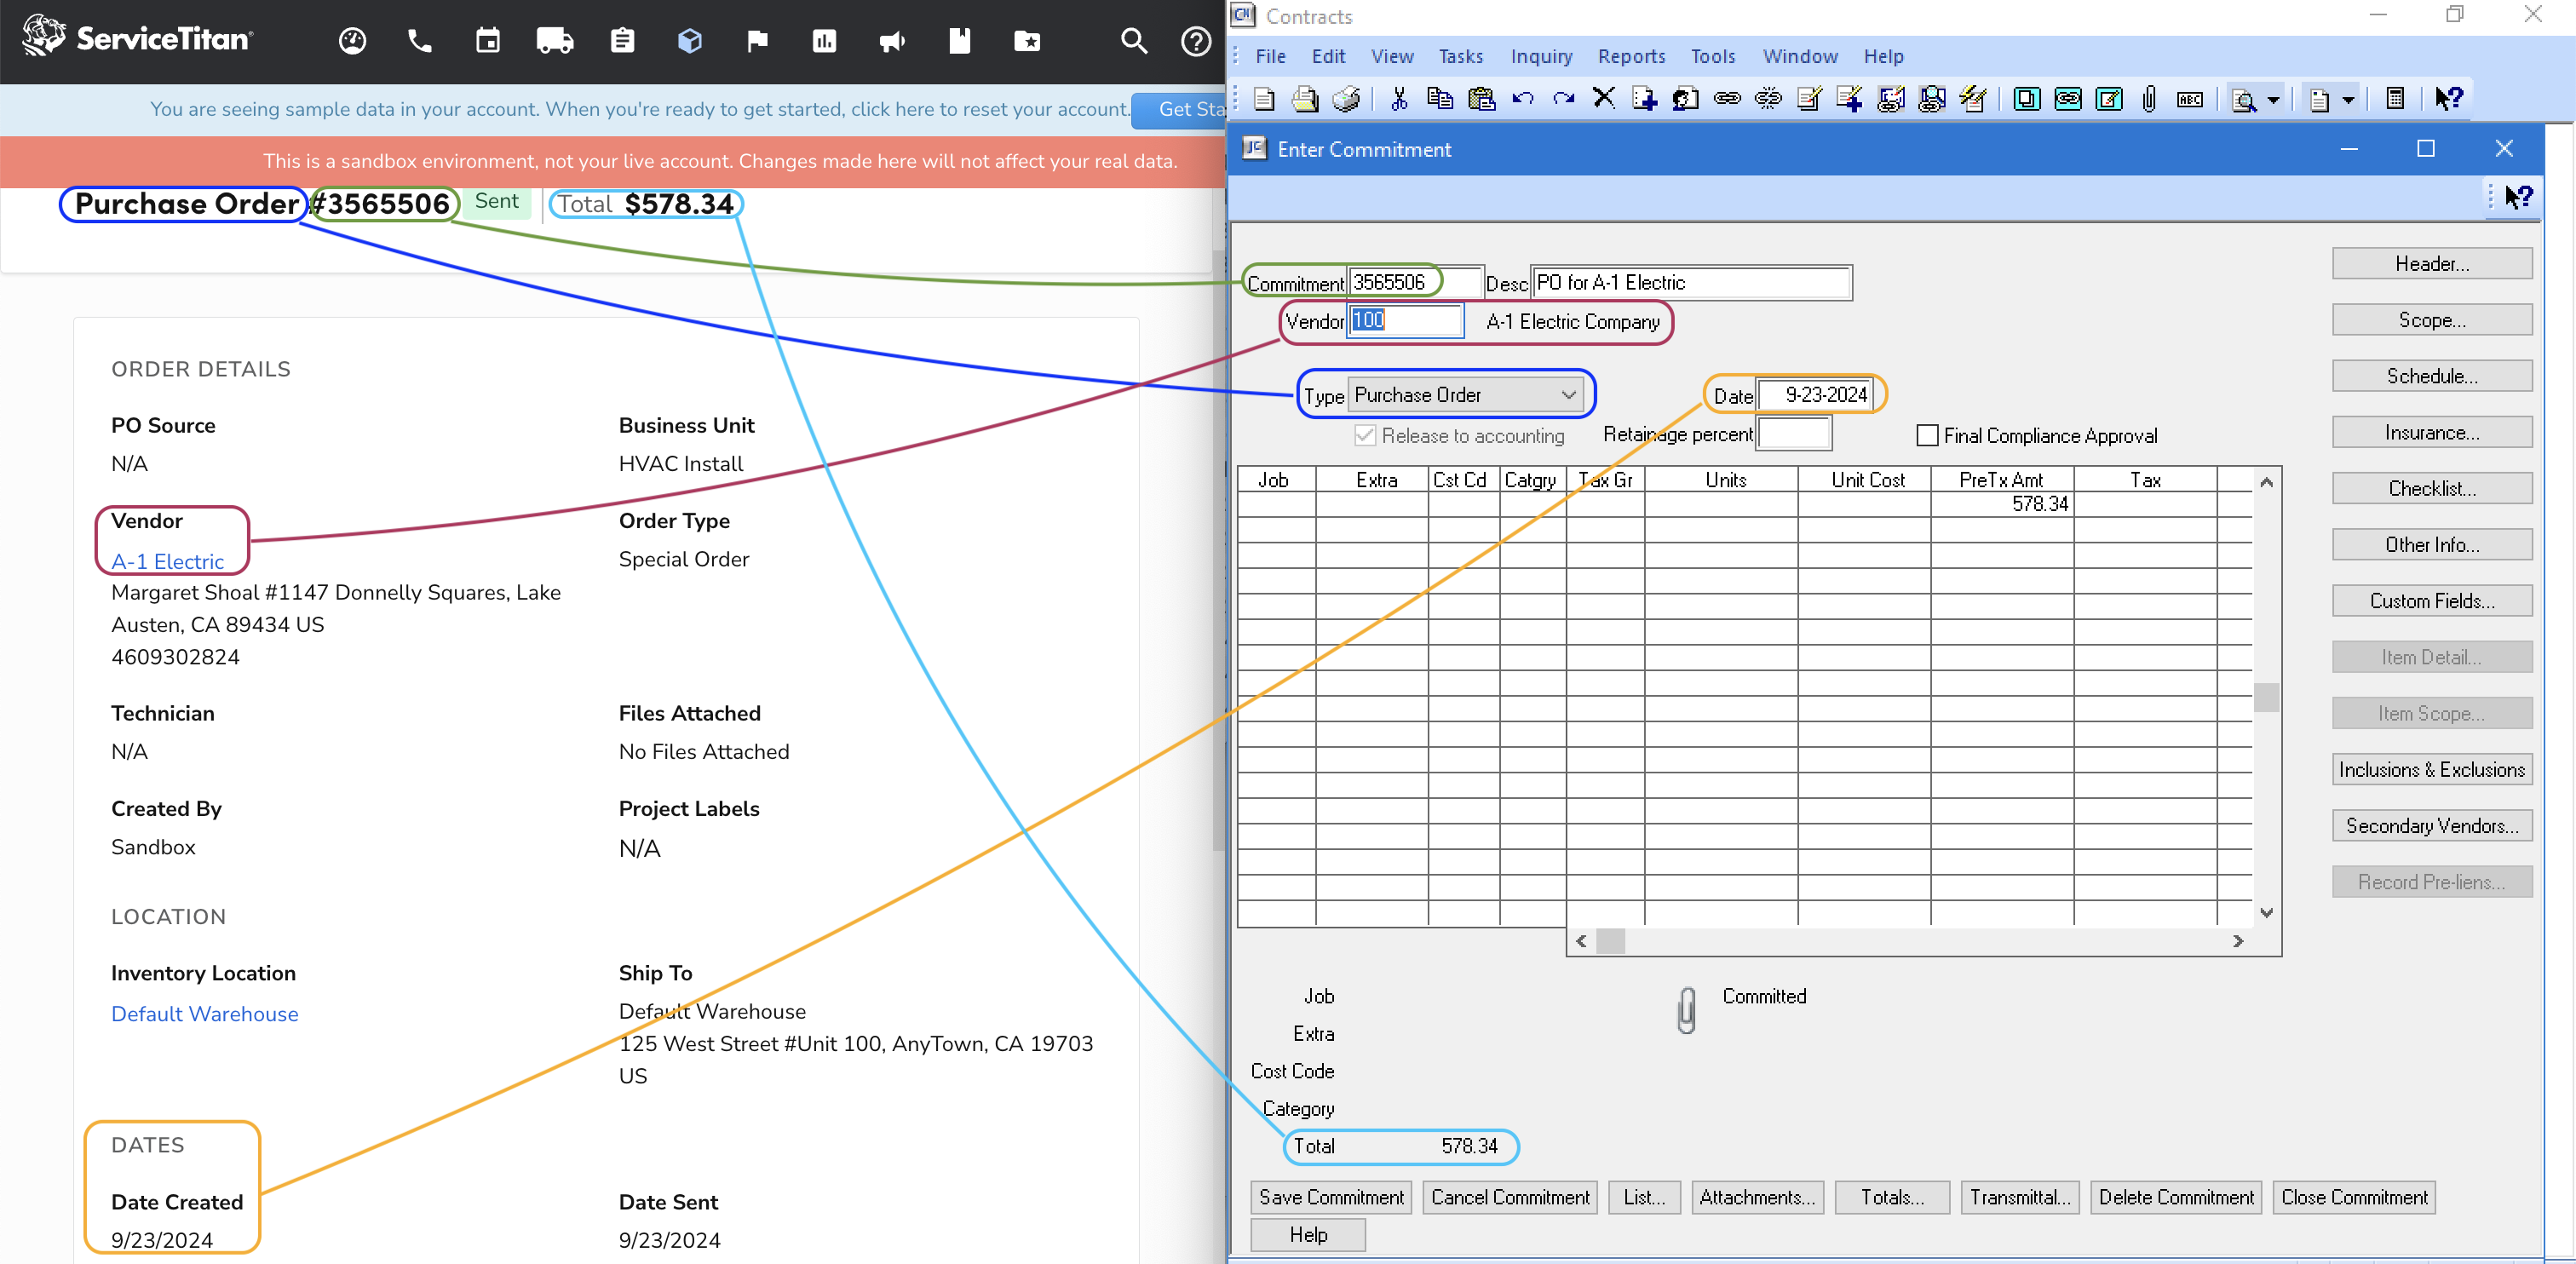2576x1264 pixels.
Task: Click the Secondary Vendors... button
Action: pos(2432,826)
